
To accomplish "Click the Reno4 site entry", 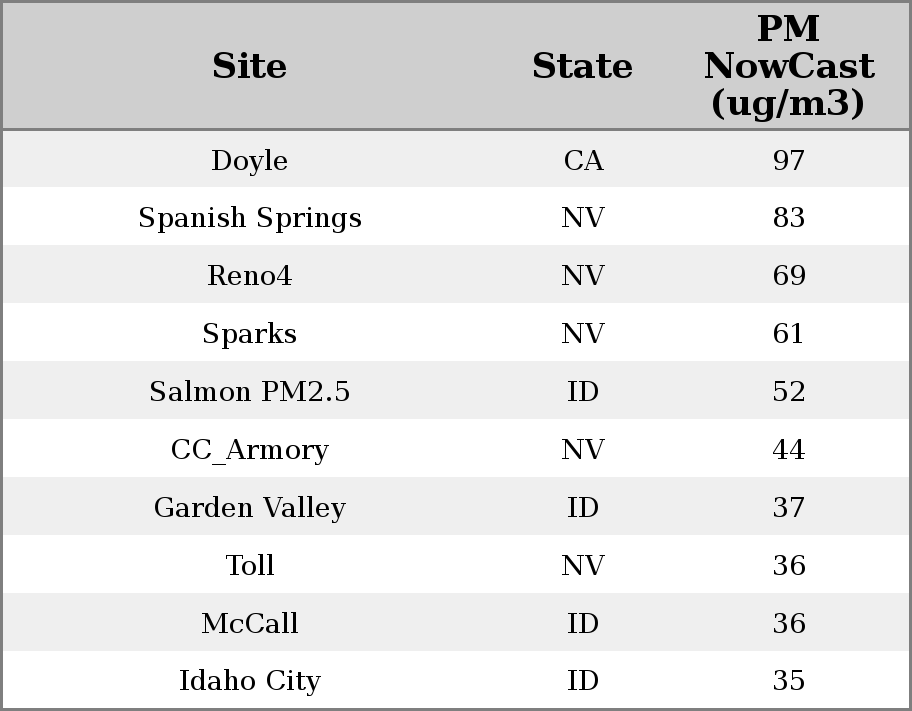I will (250, 276).
